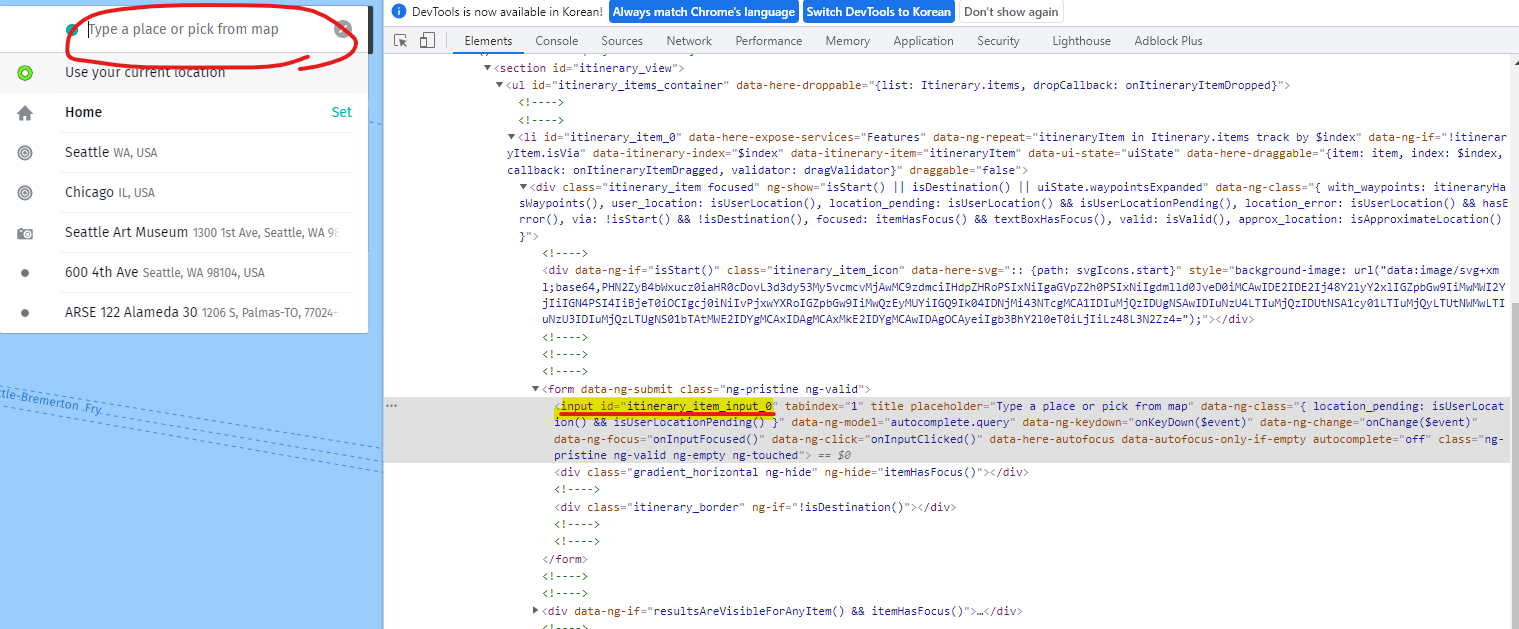
Task: Click the green start-point marker icon
Action: click(72, 29)
